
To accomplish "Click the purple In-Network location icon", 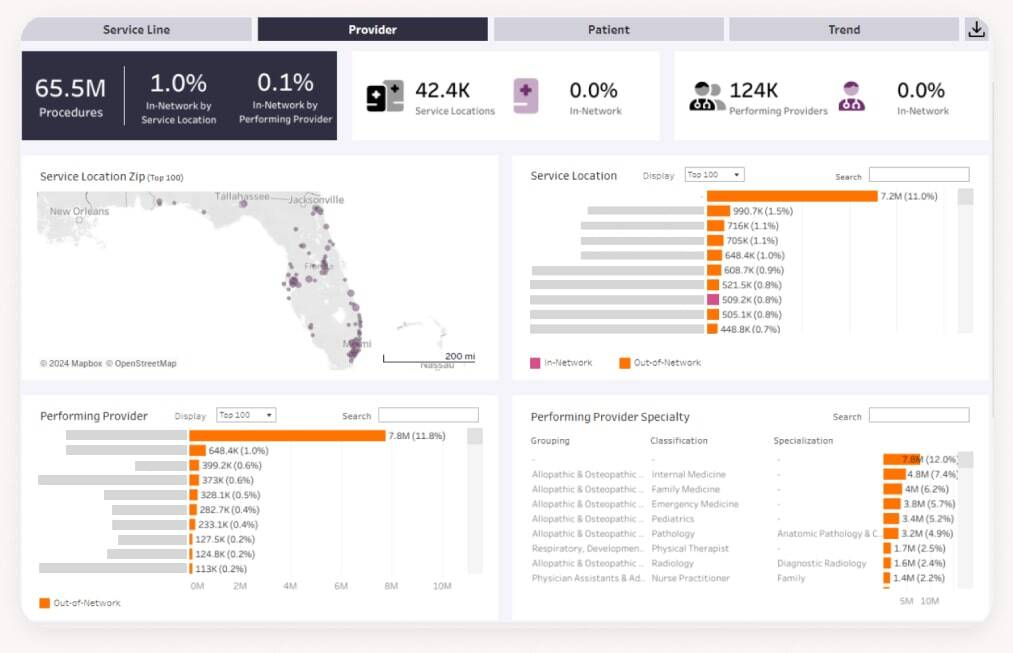I will (525, 96).
